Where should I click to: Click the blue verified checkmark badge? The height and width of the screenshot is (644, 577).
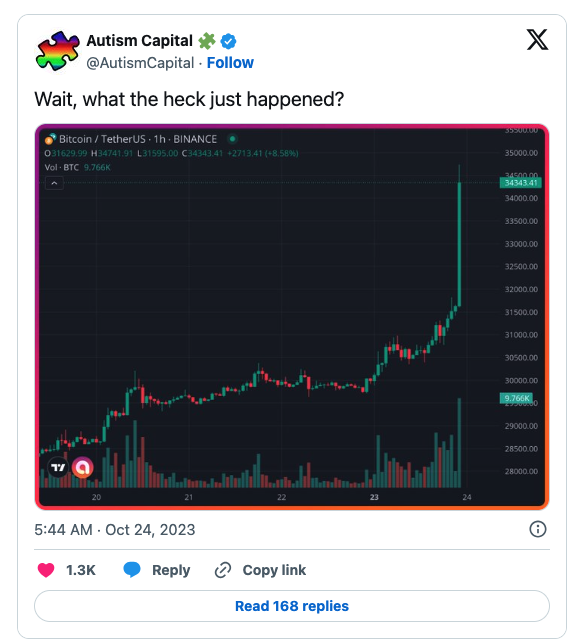click(x=228, y=41)
